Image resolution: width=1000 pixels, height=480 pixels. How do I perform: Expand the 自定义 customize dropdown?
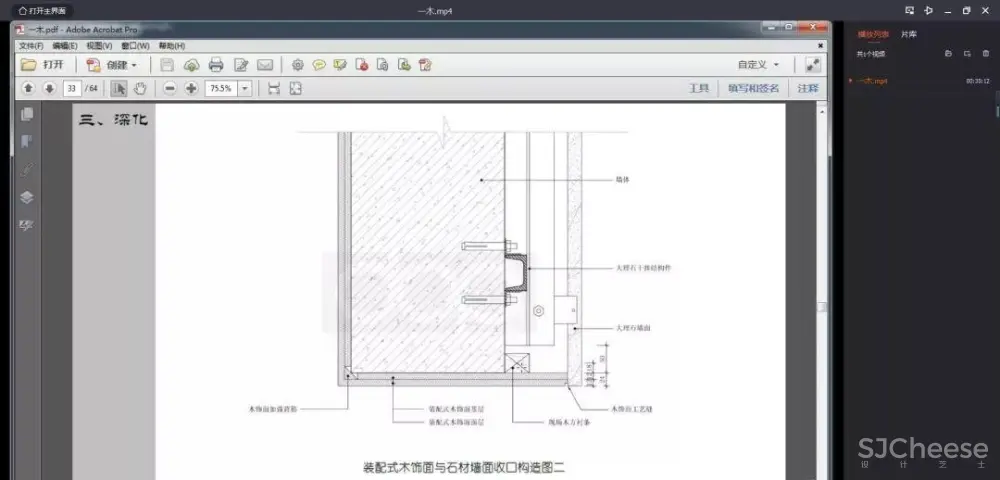click(x=758, y=65)
